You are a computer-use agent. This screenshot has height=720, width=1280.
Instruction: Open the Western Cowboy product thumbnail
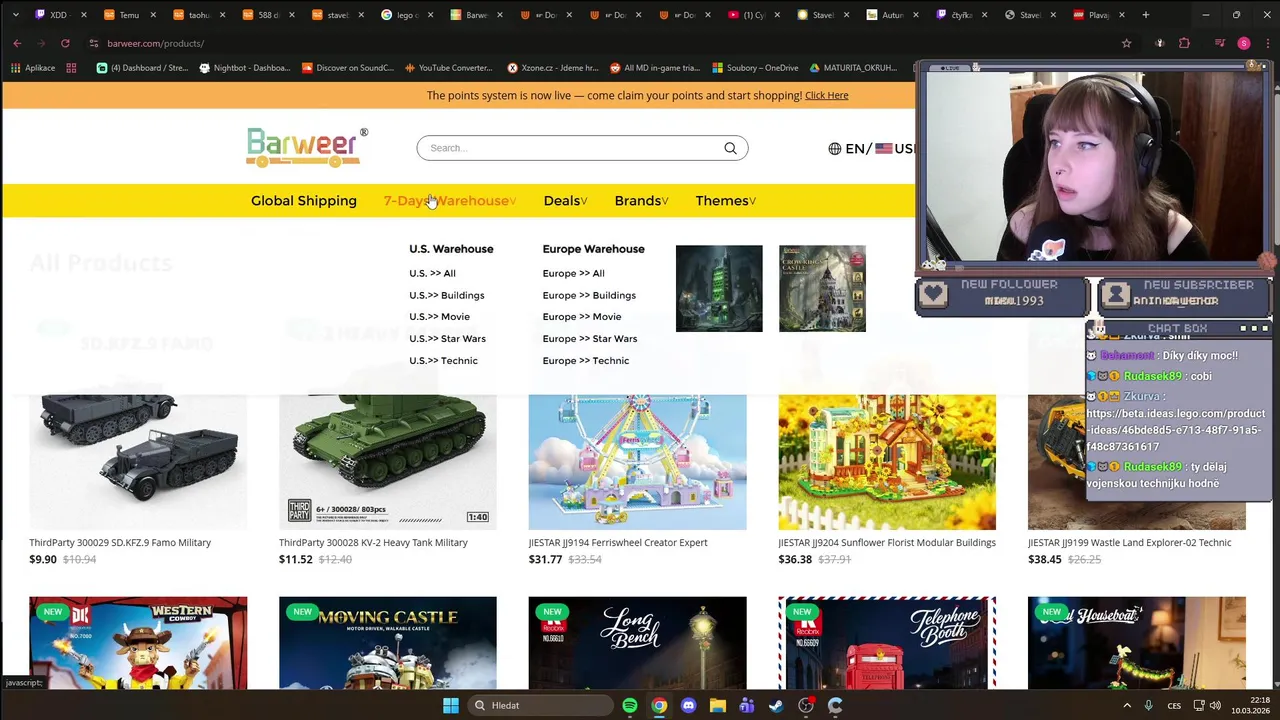(138, 643)
